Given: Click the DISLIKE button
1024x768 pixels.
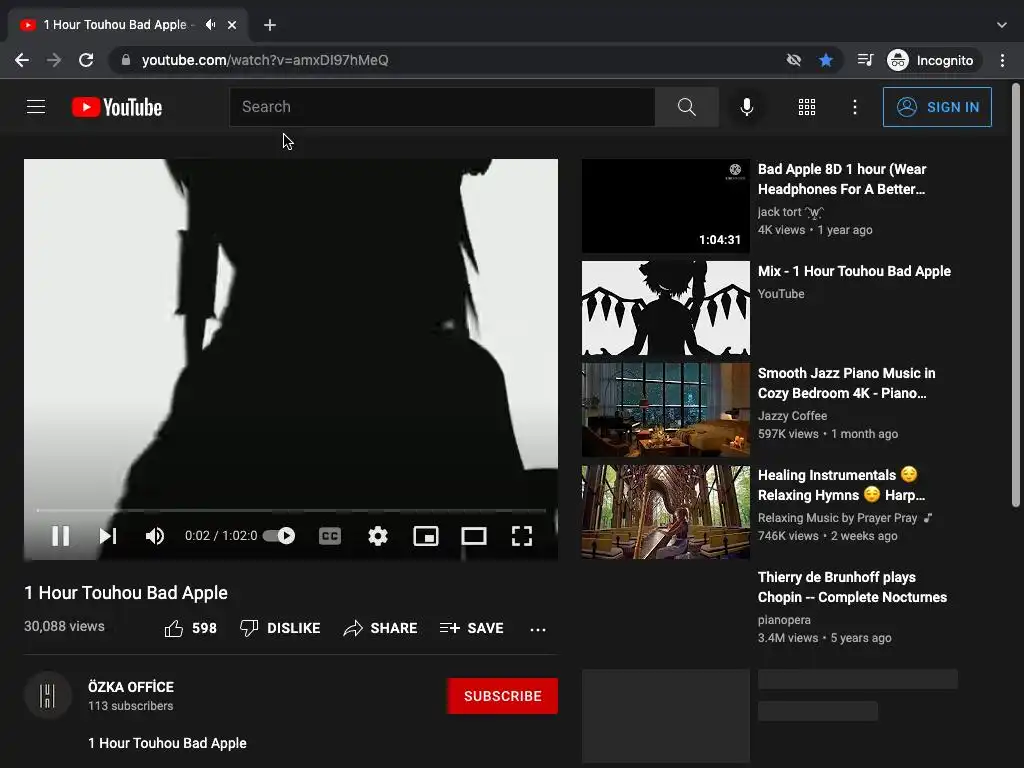Looking at the screenshot, I should 280,628.
